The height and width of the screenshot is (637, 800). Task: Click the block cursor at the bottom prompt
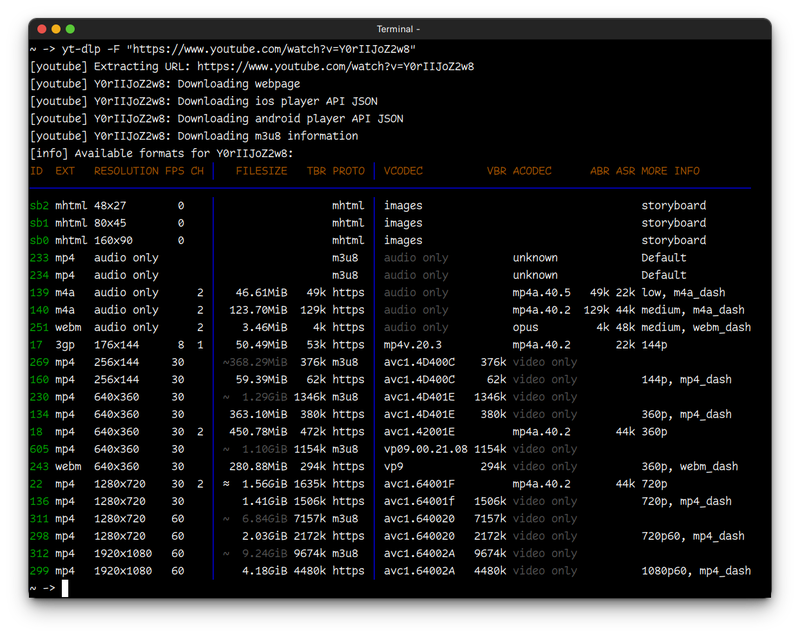[65, 588]
